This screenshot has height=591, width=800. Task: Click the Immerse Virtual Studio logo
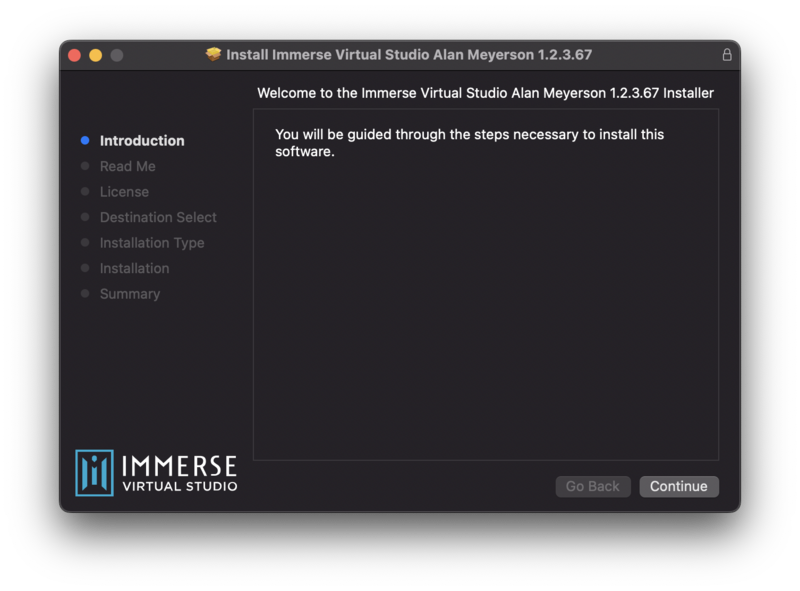coord(157,473)
